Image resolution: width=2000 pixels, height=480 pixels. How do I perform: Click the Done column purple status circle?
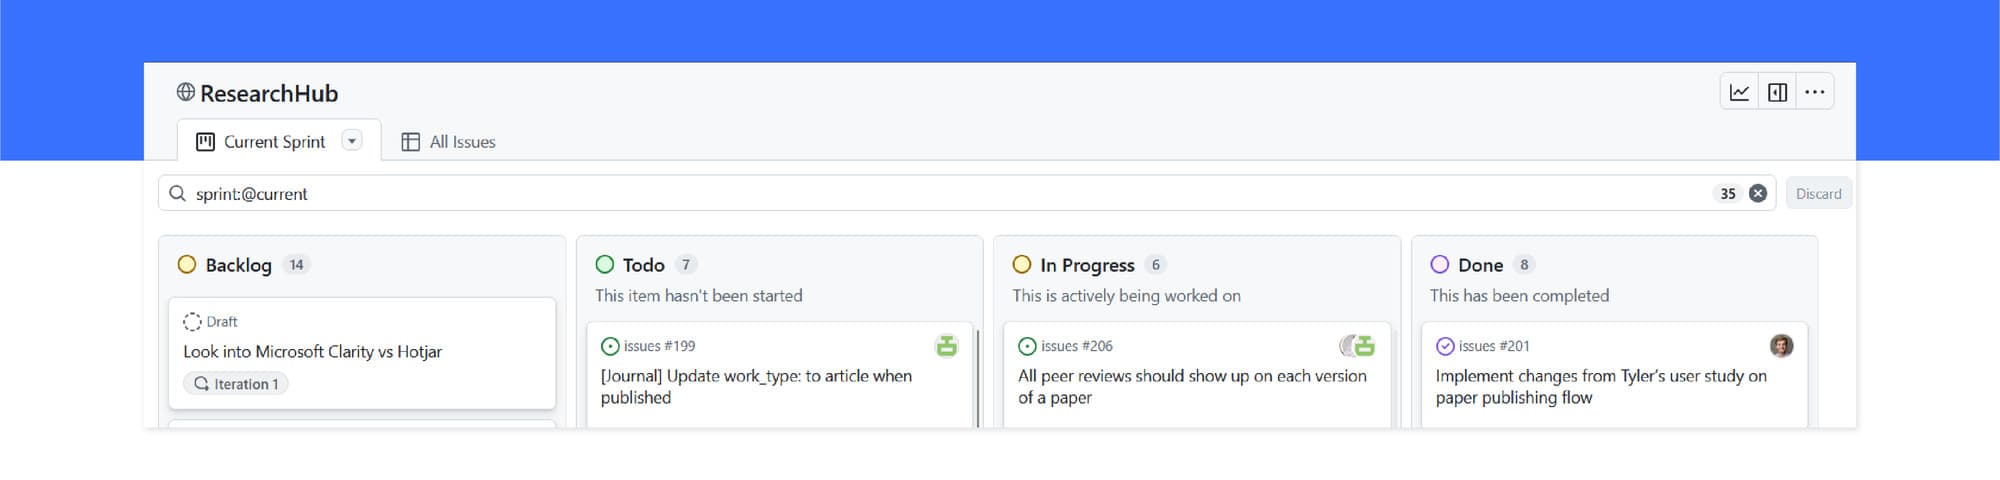[1439, 265]
